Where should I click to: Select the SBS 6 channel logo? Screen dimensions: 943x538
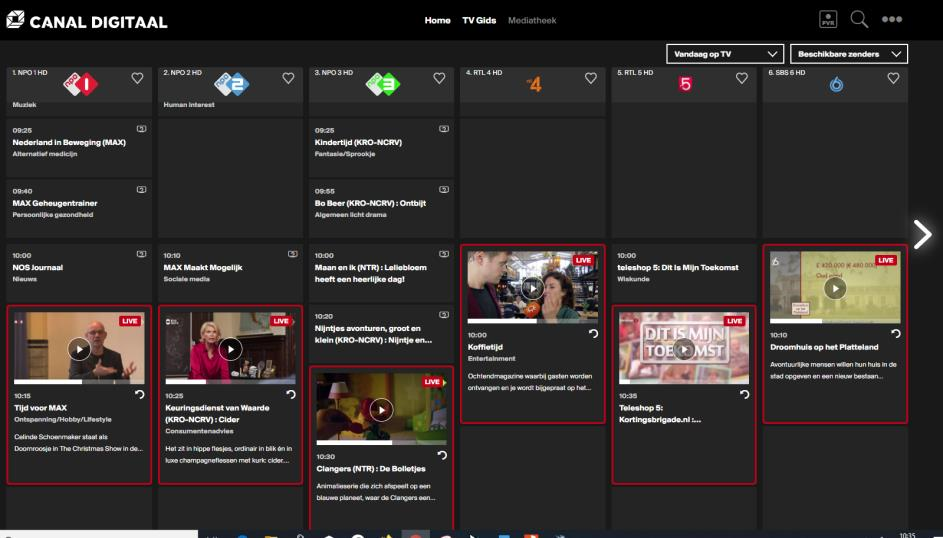[x=836, y=85]
